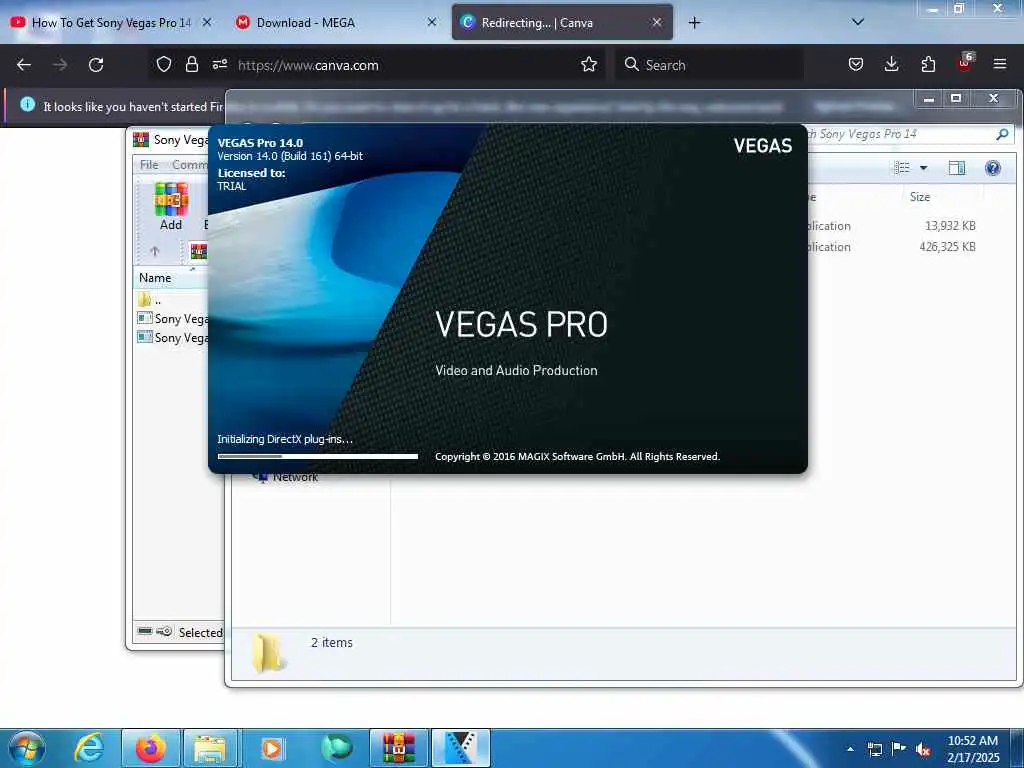Reload the current Firefox page

click(x=96, y=65)
